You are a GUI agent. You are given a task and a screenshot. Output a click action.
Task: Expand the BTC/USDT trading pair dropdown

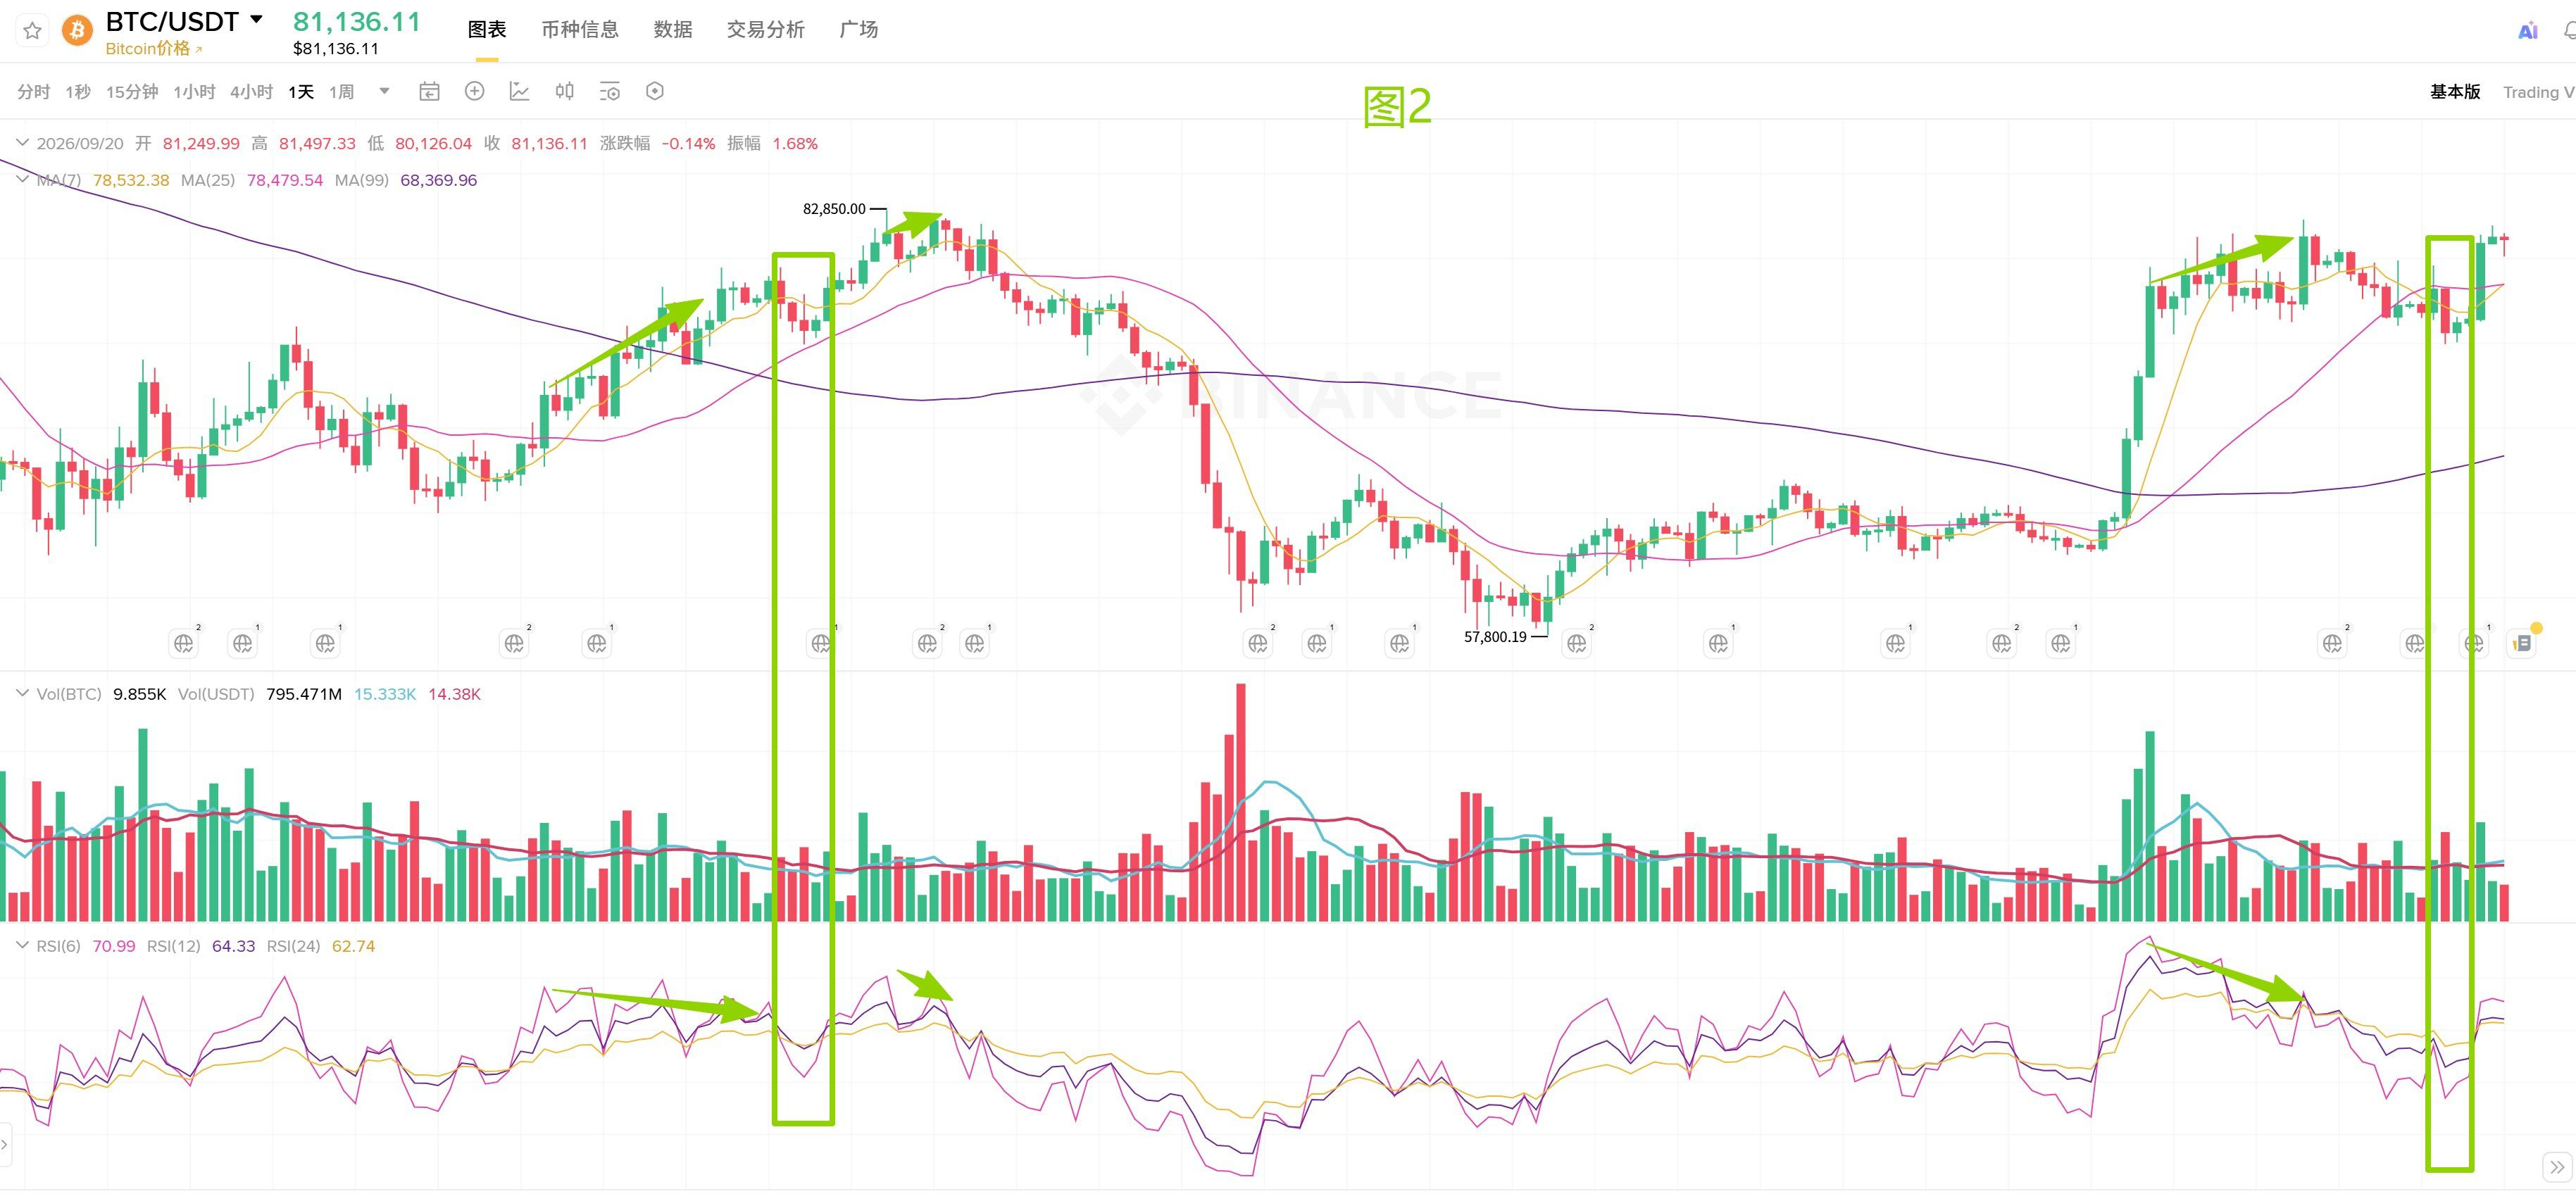(256, 19)
